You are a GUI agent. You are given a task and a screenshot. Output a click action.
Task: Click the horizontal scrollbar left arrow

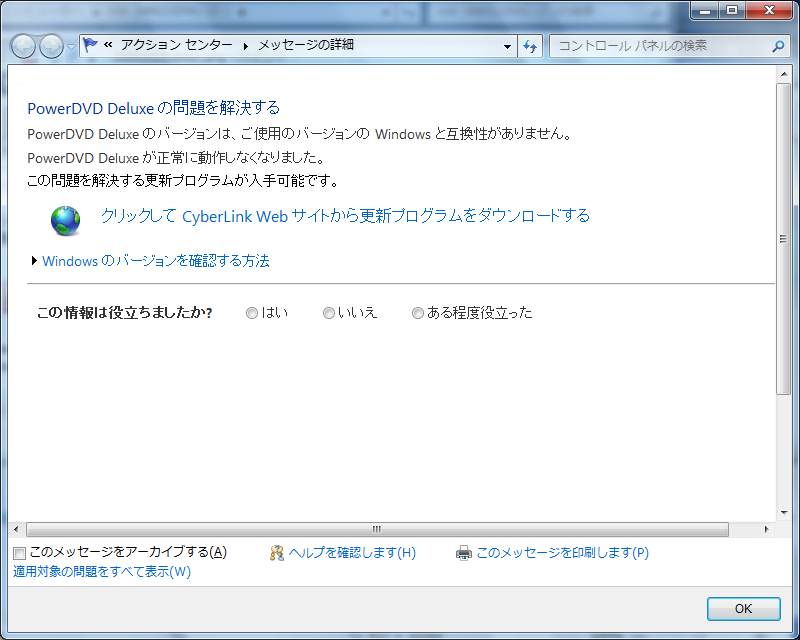[16, 529]
